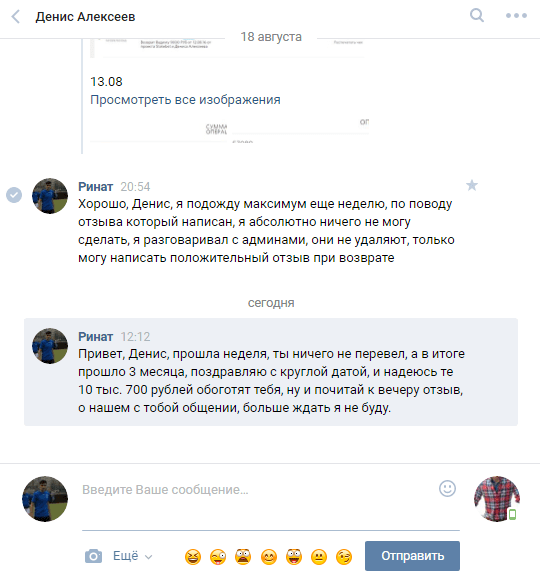Expand the Ещё attachments dropdown
Screen dimensions: 540x586
(133, 556)
